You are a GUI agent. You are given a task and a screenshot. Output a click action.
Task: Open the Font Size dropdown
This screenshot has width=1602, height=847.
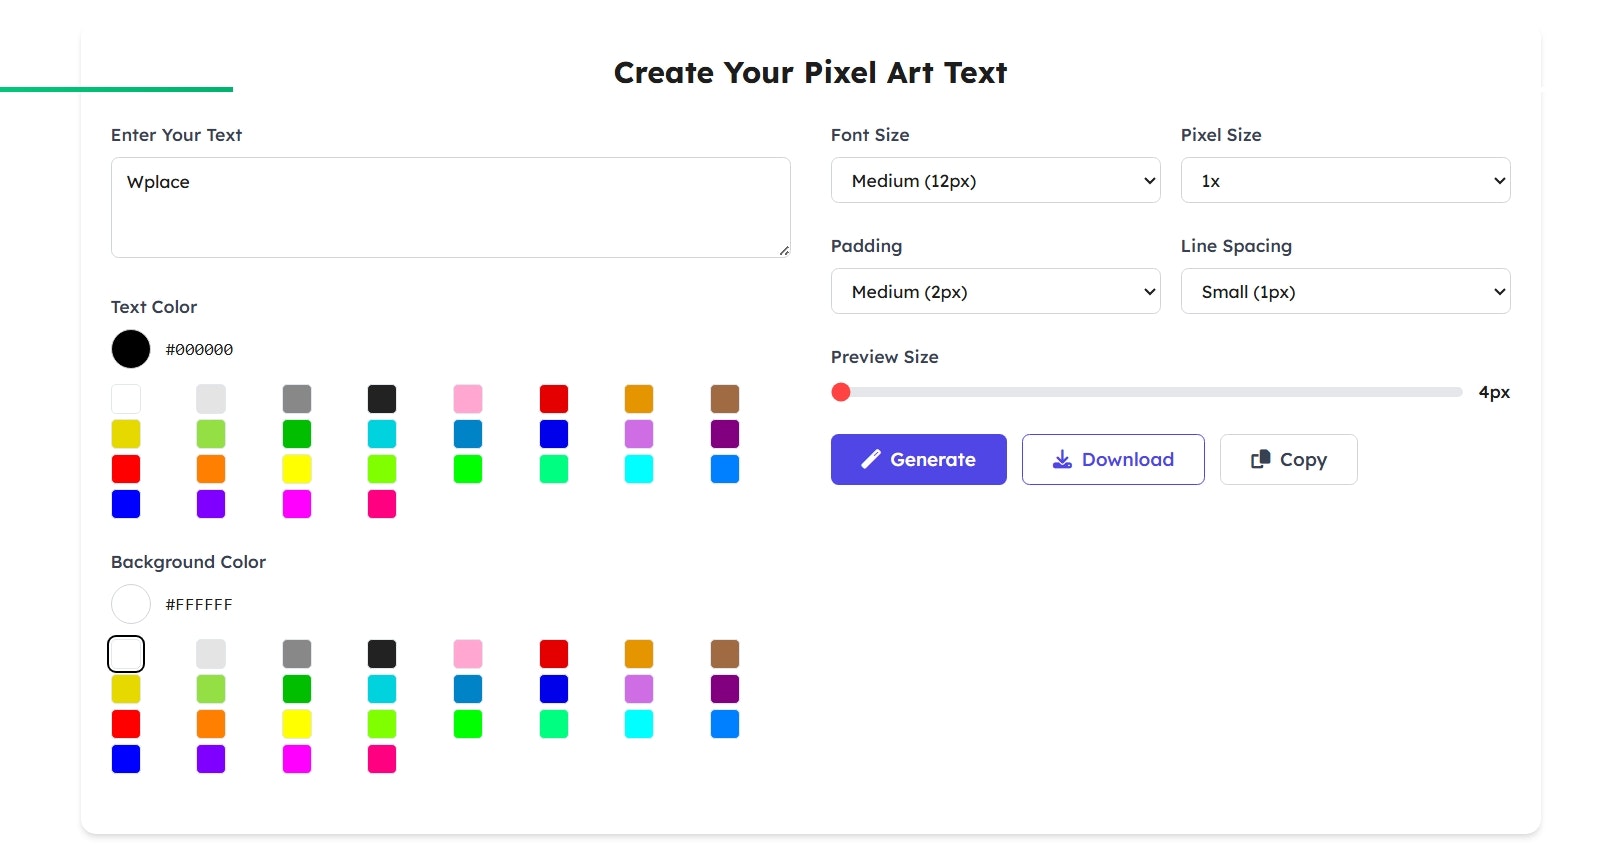pyautogui.click(x=995, y=181)
